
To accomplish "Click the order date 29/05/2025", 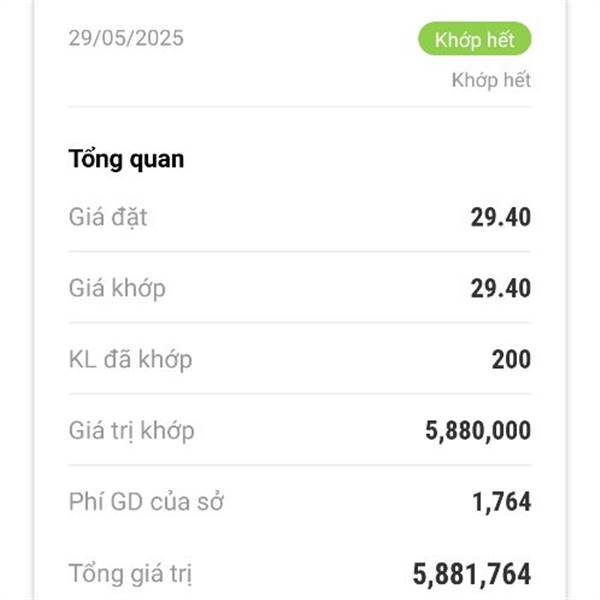I will tap(126, 39).
